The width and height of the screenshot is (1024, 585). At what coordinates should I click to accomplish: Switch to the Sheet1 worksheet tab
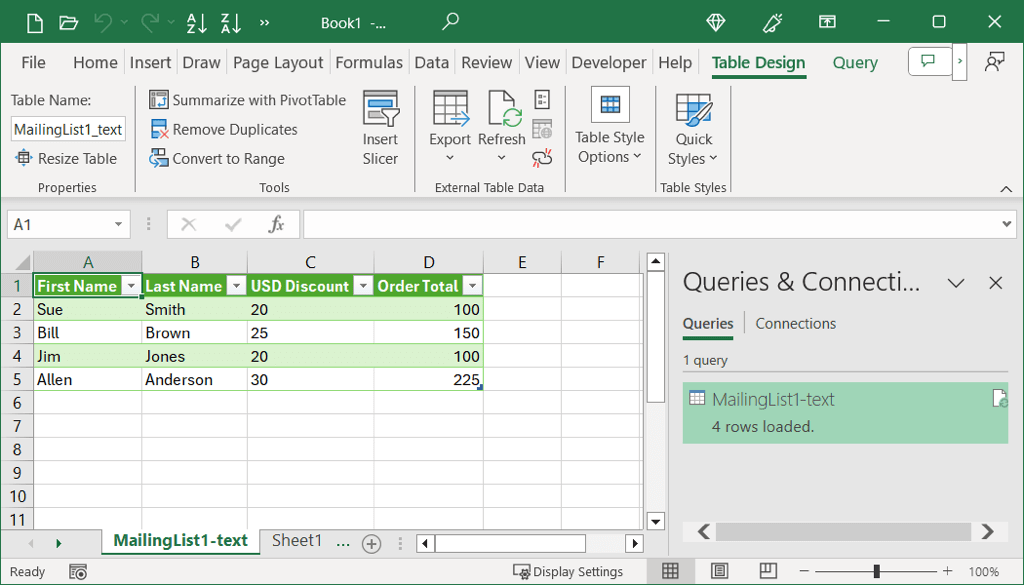pos(297,541)
